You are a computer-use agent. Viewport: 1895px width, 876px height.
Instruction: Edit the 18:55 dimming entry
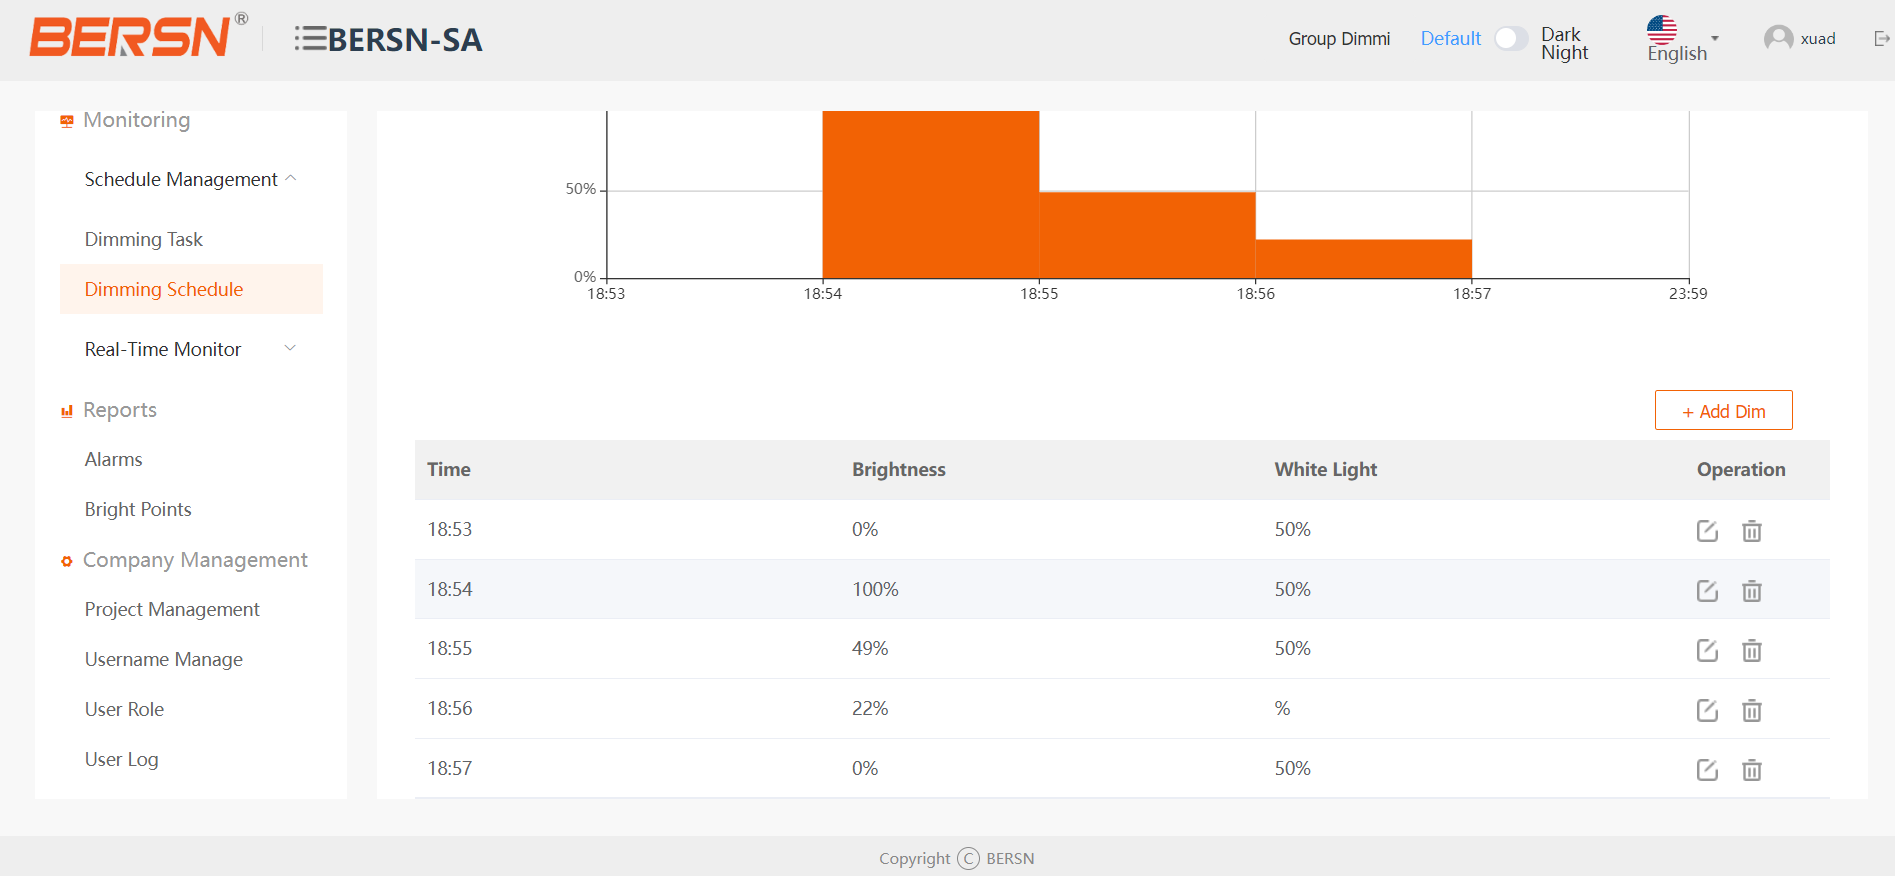[1707, 651]
